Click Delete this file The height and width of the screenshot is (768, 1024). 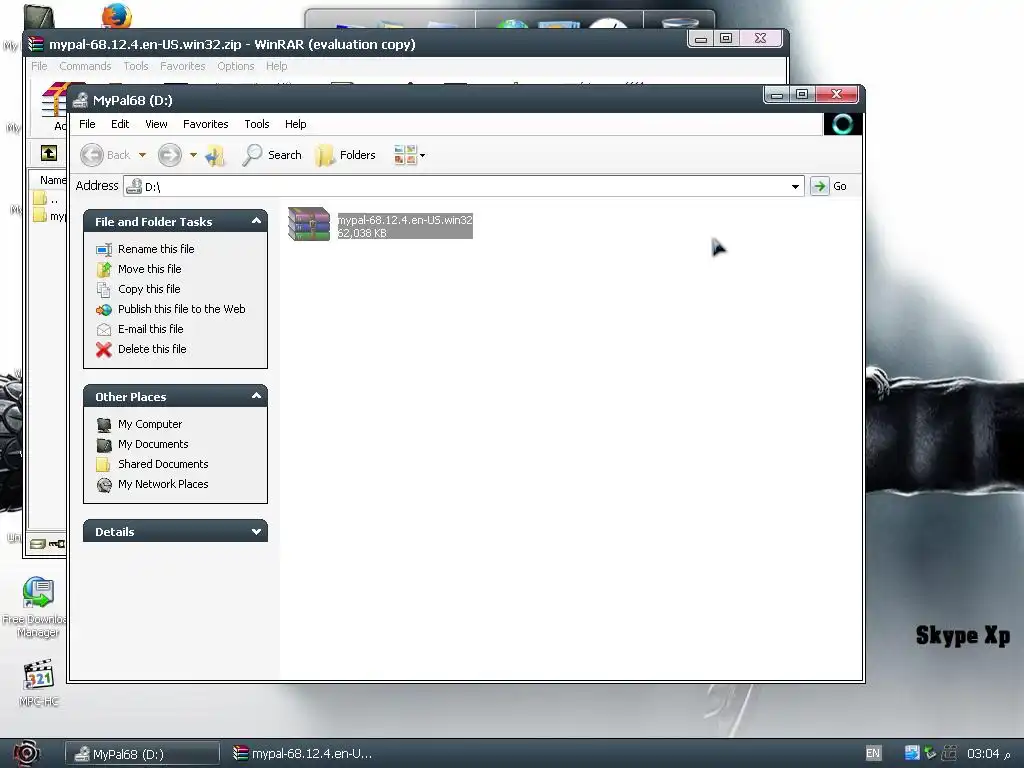pos(152,349)
